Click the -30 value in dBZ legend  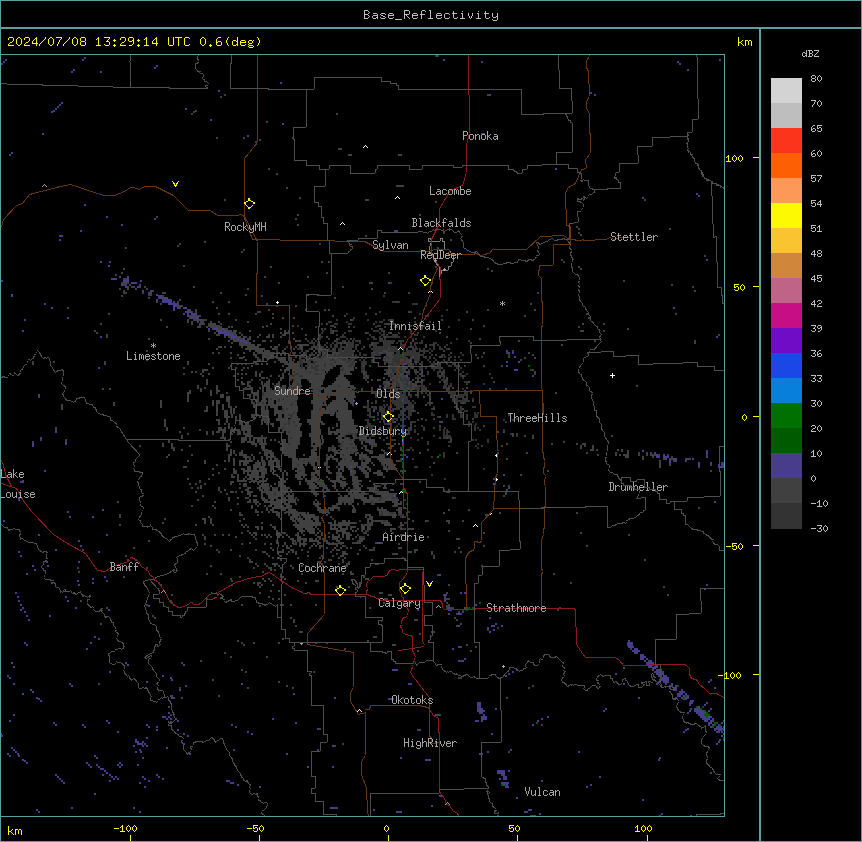click(819, 528)
